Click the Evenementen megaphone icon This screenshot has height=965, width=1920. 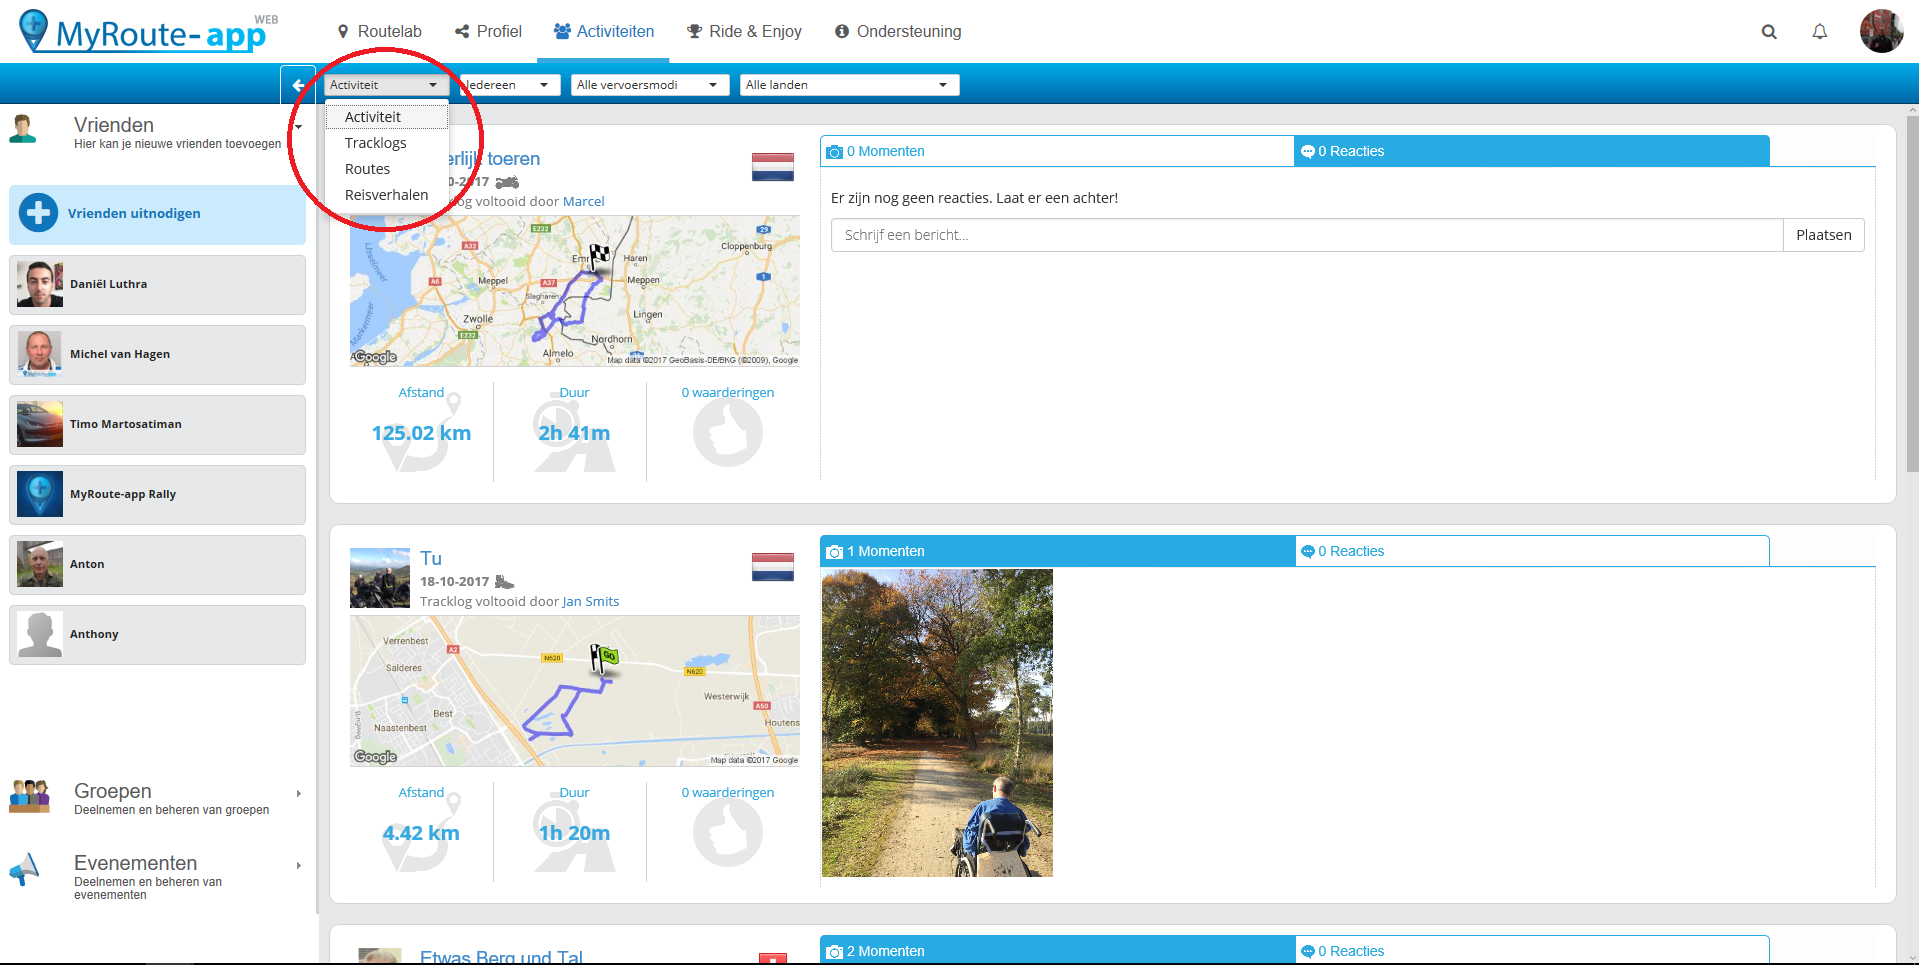24,869
